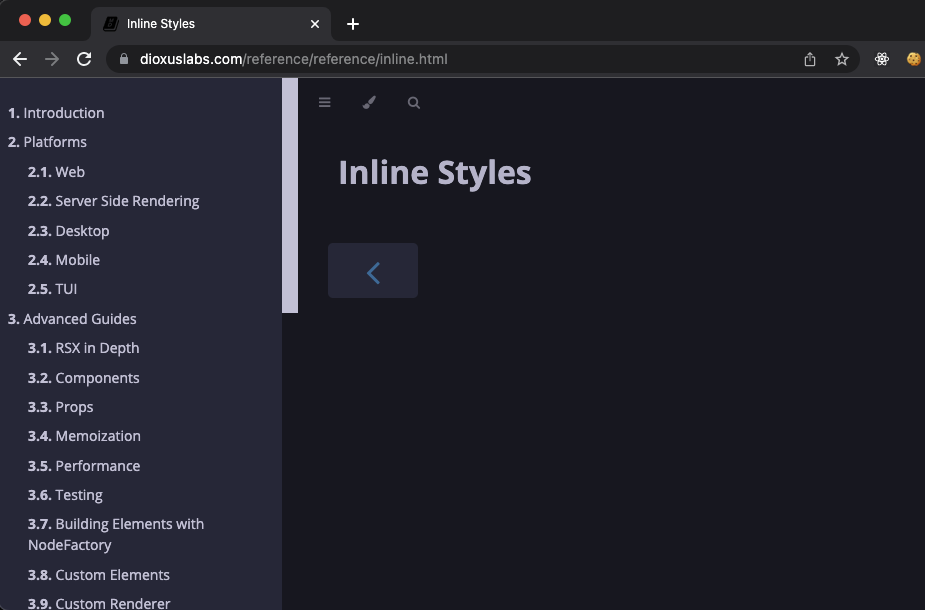Switch to the Inline Styles browser tab
Image resolution: width=925 pixels, height=610 pixels.
170,24
